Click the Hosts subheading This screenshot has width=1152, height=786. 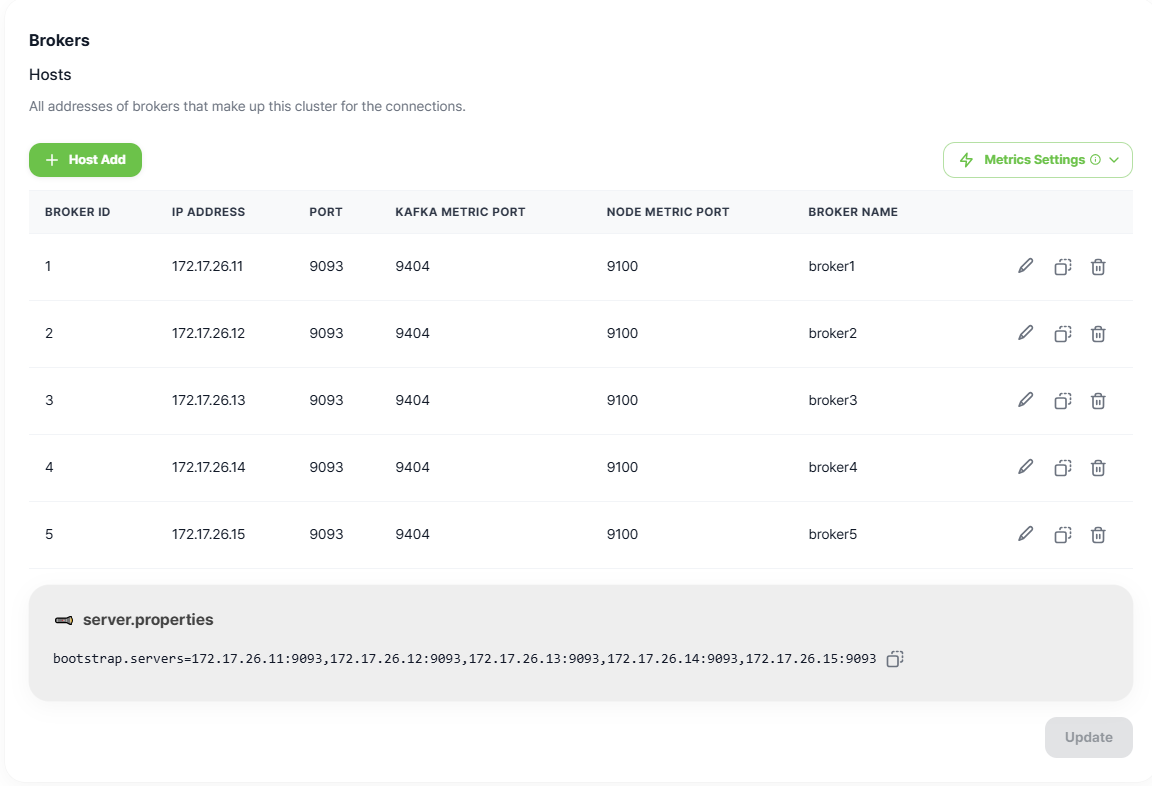click(50, 74)
